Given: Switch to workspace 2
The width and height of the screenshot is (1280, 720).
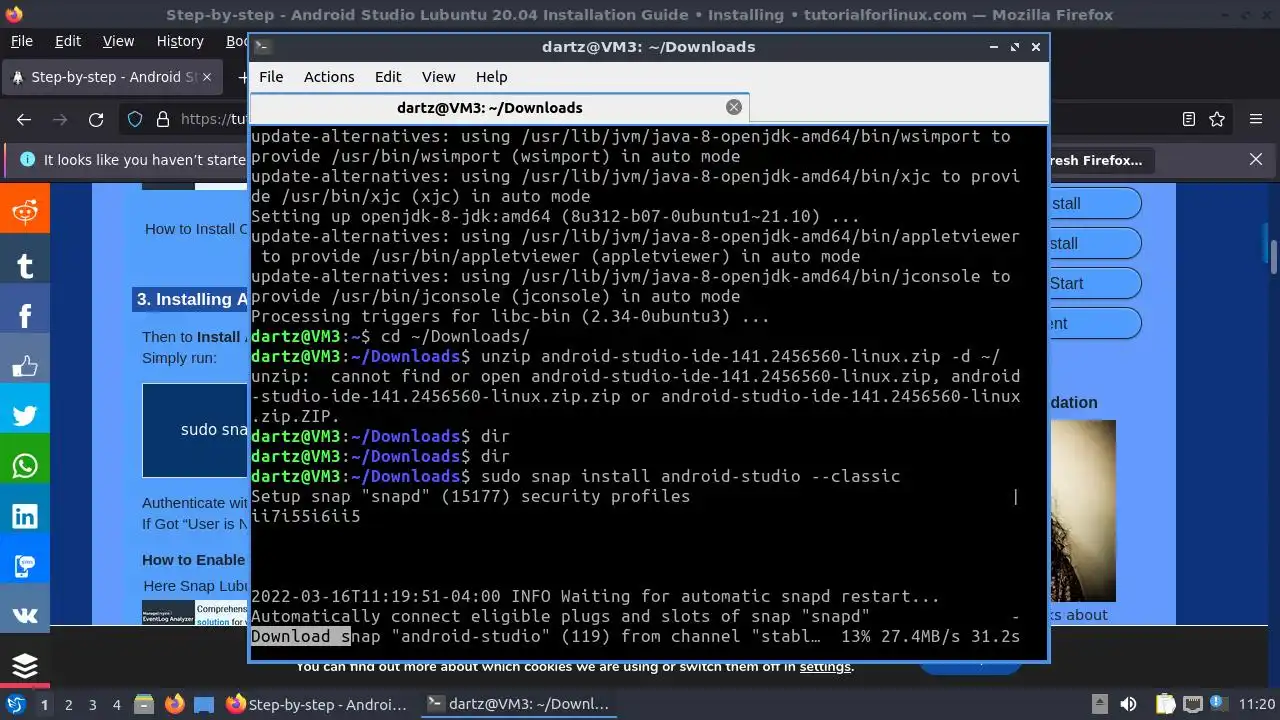Looking at the screenshot, I should click(x=68, y=704).
